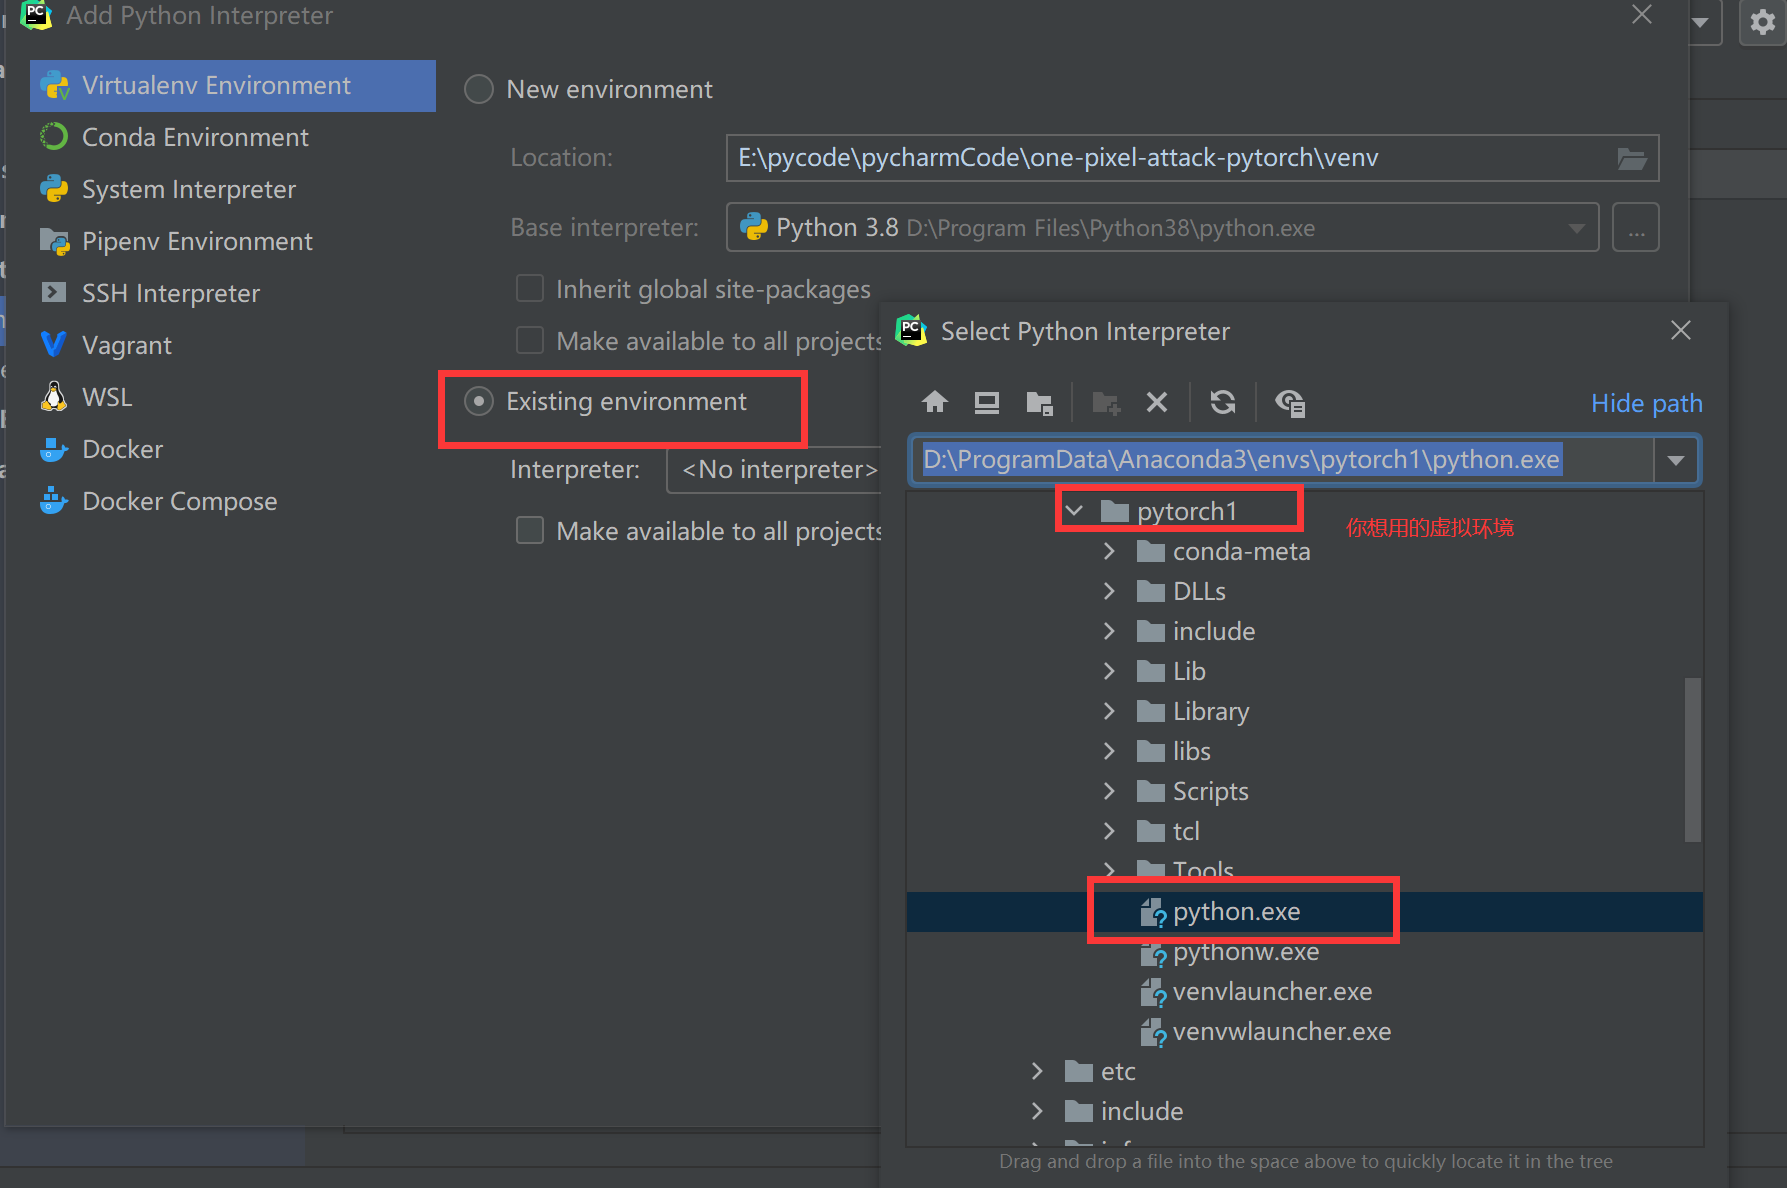Select SSH Interpreter in sidebar
The width and height of the screenshot is (1787, 1188).
point(233,293)
